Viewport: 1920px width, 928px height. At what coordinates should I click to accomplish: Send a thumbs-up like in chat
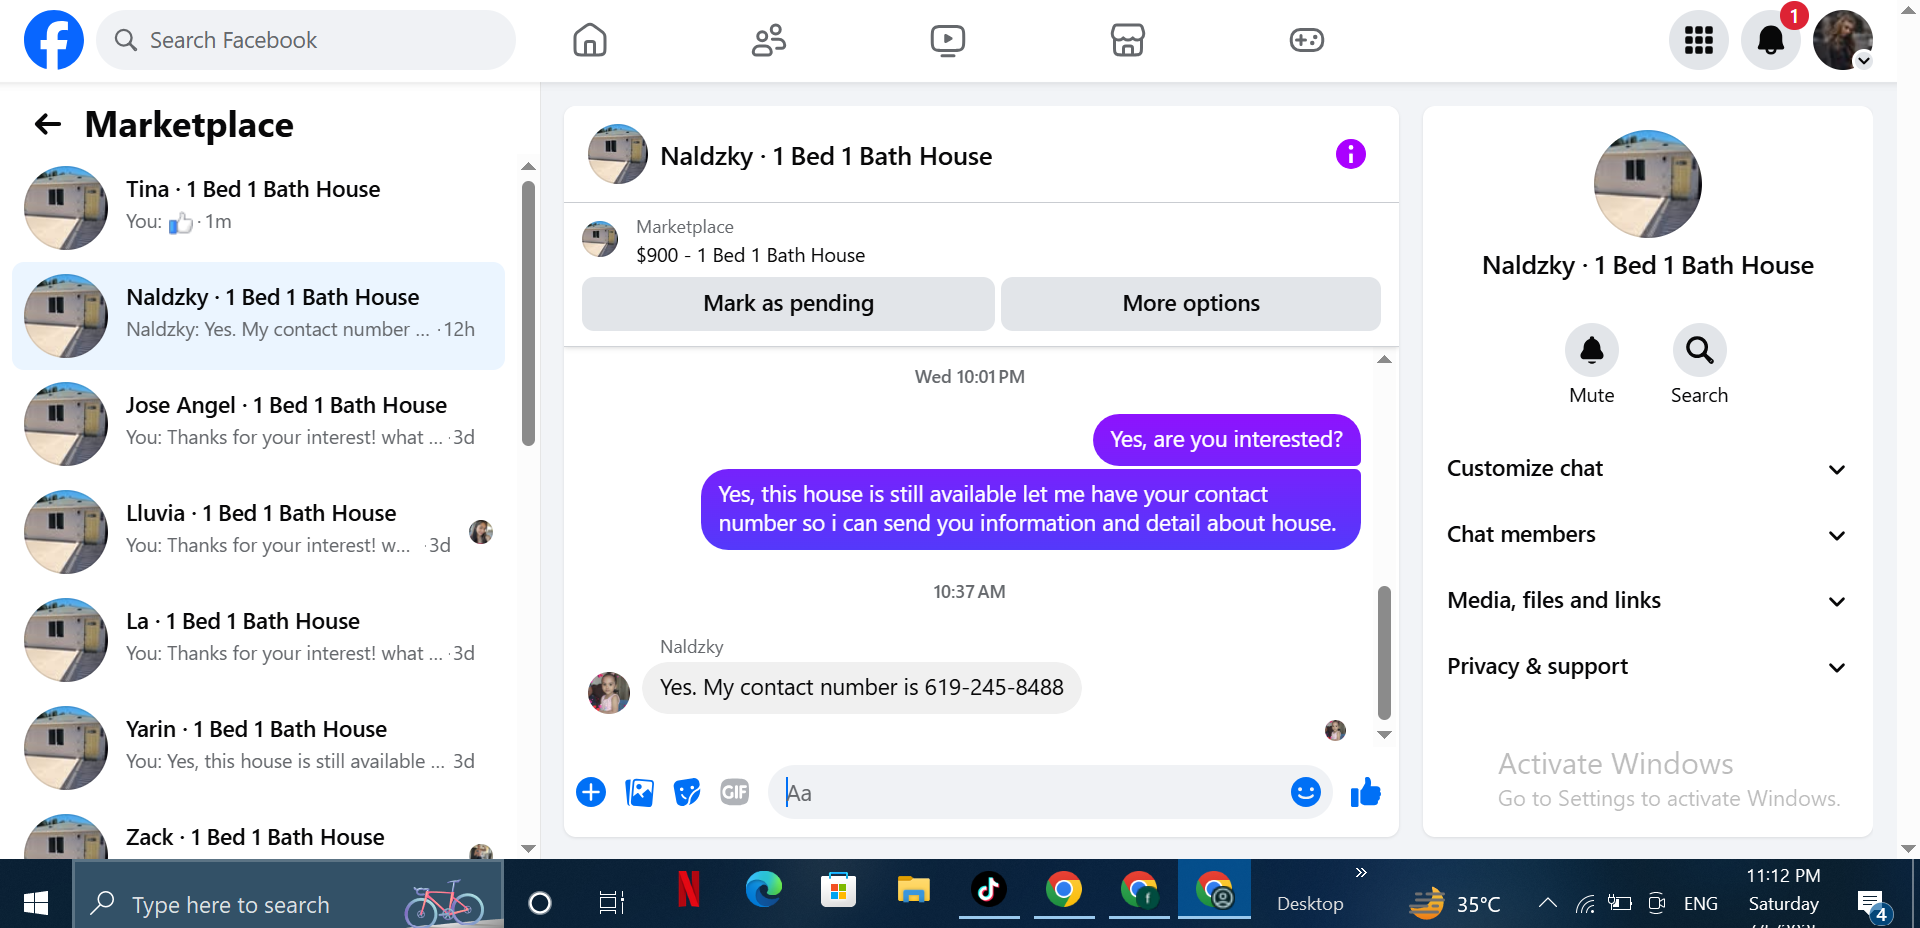1365,793
